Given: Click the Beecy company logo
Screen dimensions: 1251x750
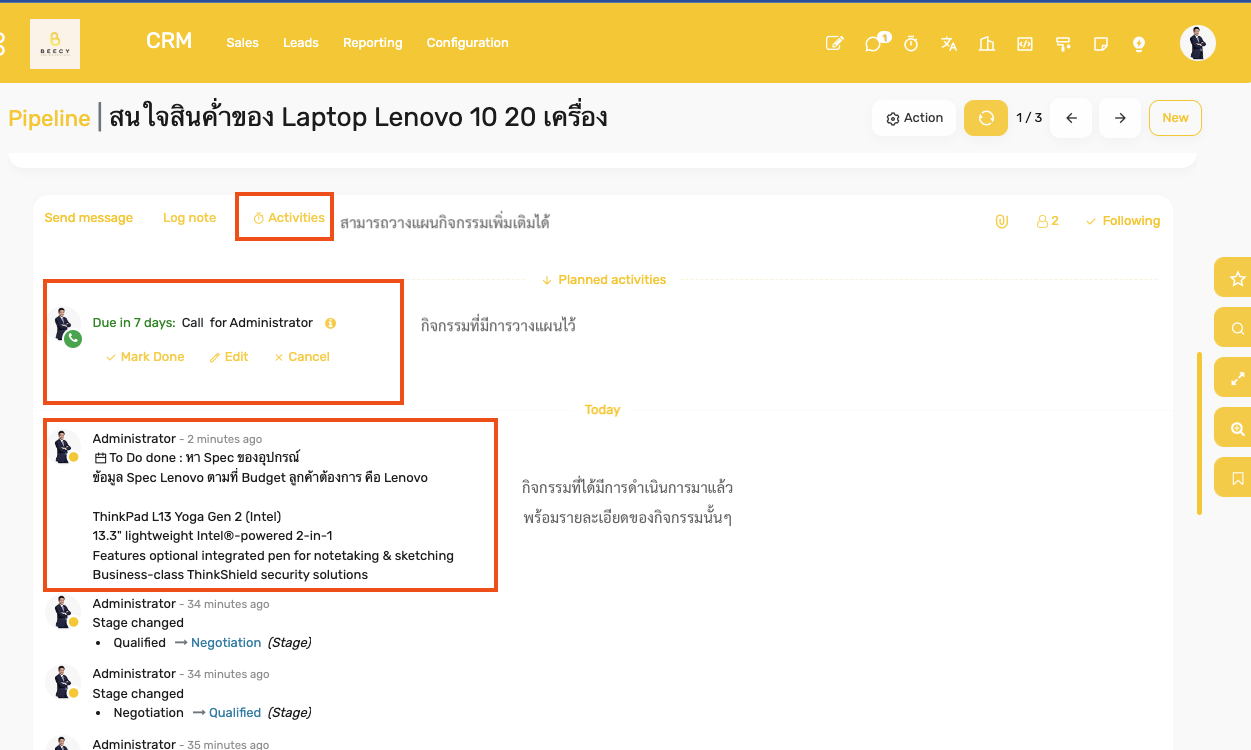Looking at the screenshot, I should pyautogui.click(x=55, y=43).
